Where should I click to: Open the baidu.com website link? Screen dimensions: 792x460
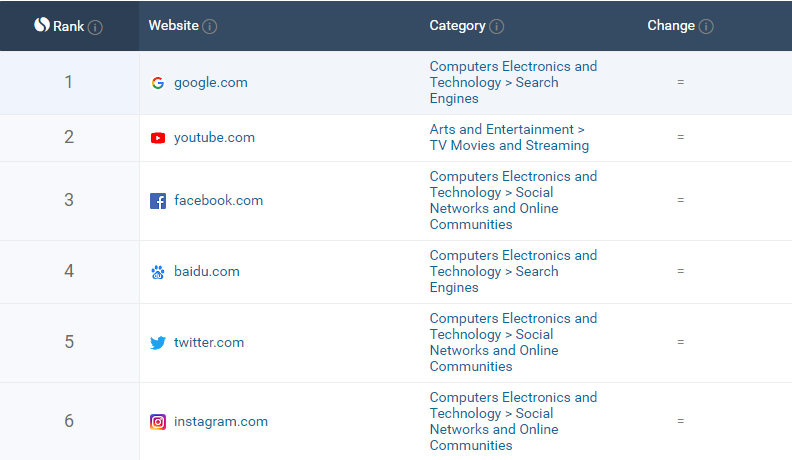point(206,272)
